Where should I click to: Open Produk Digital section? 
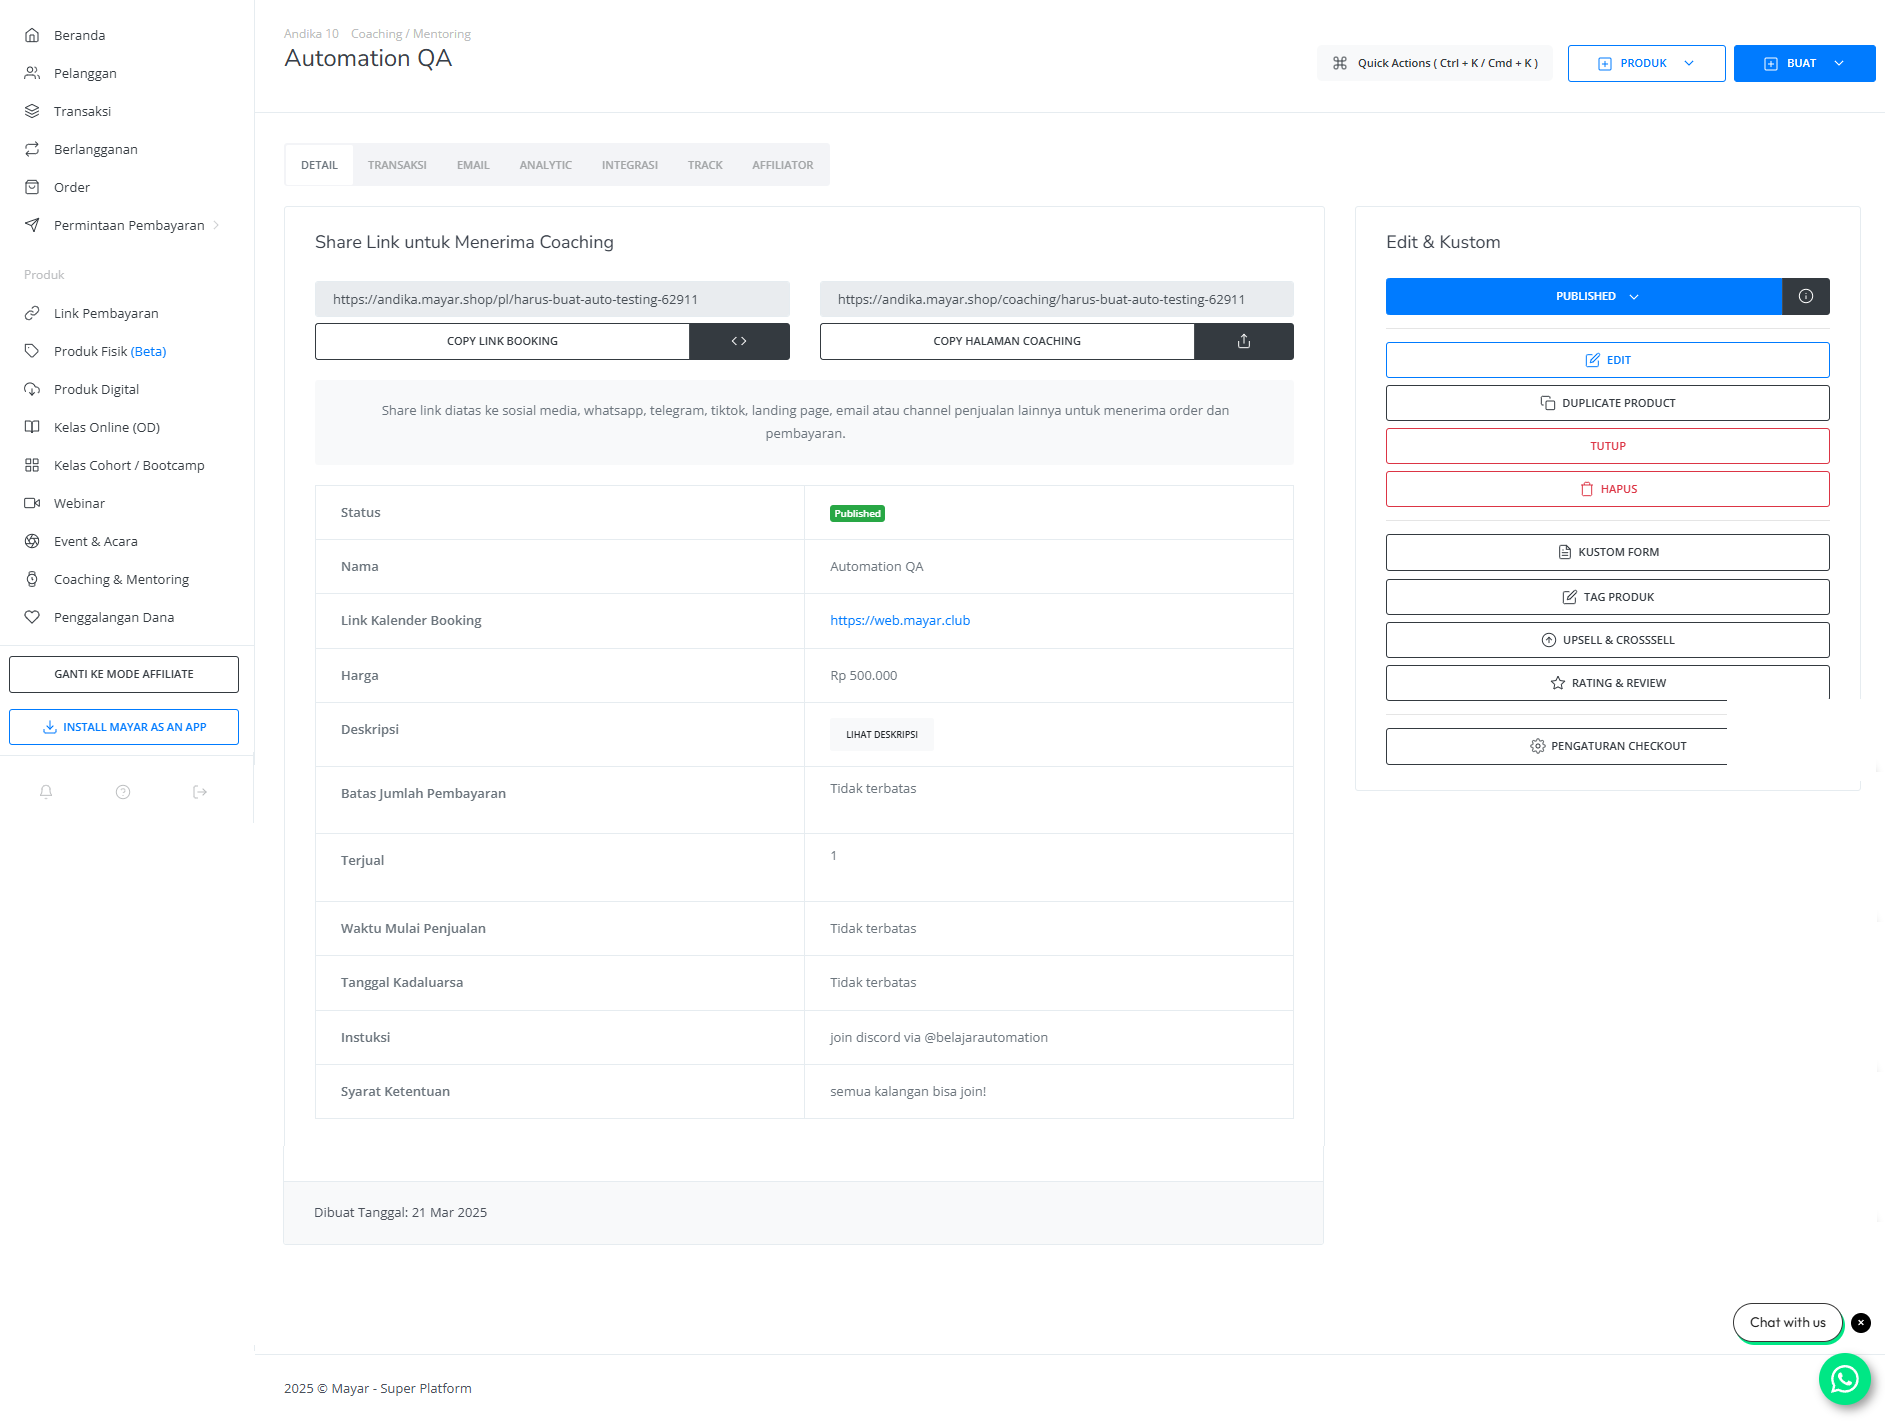(x=96, y=389)
